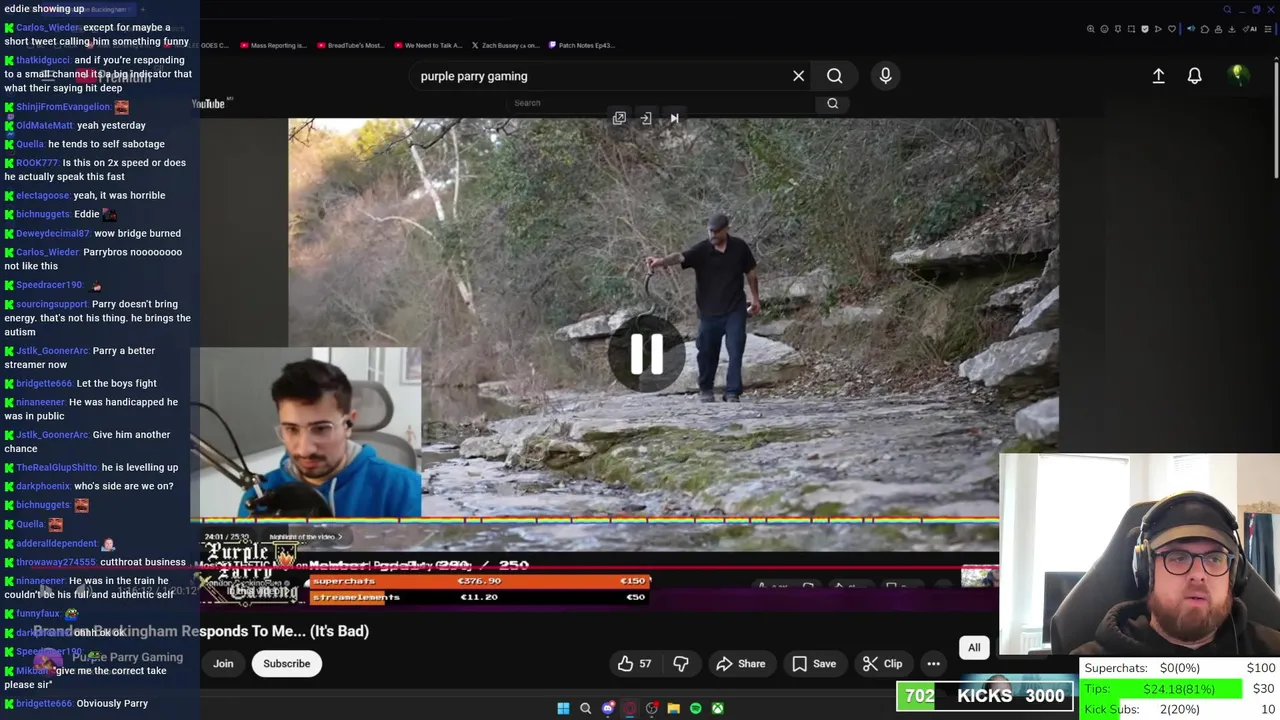Clear the YouTube search box text

point(798,76)
